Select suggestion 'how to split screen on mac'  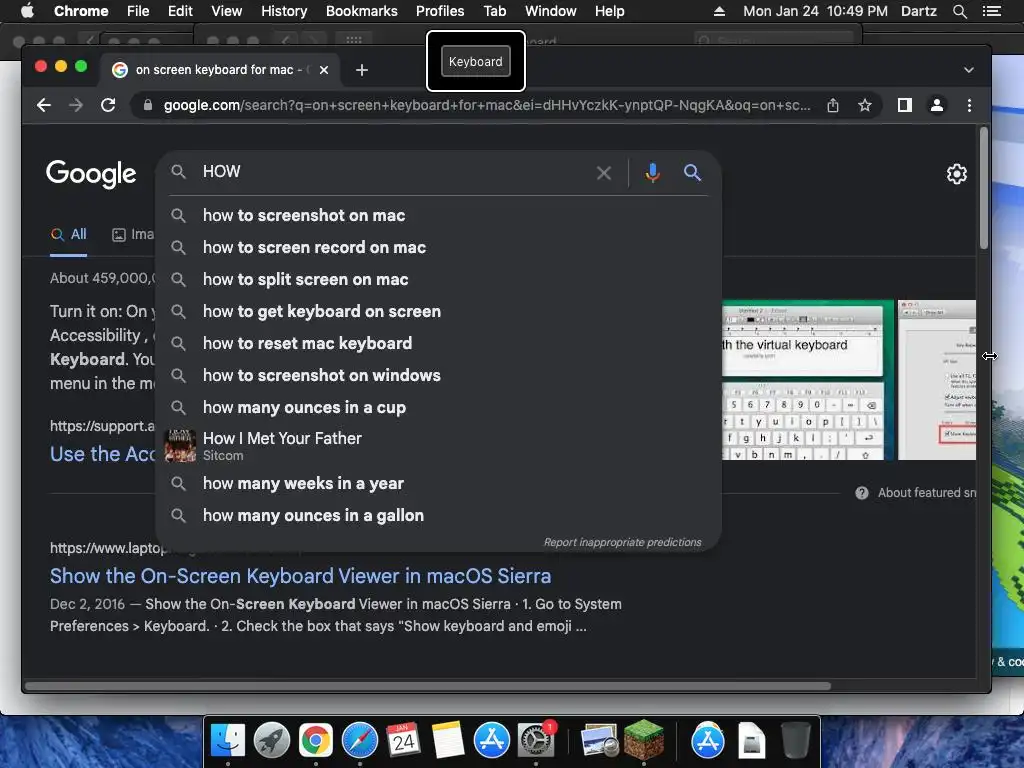[438, 280]
